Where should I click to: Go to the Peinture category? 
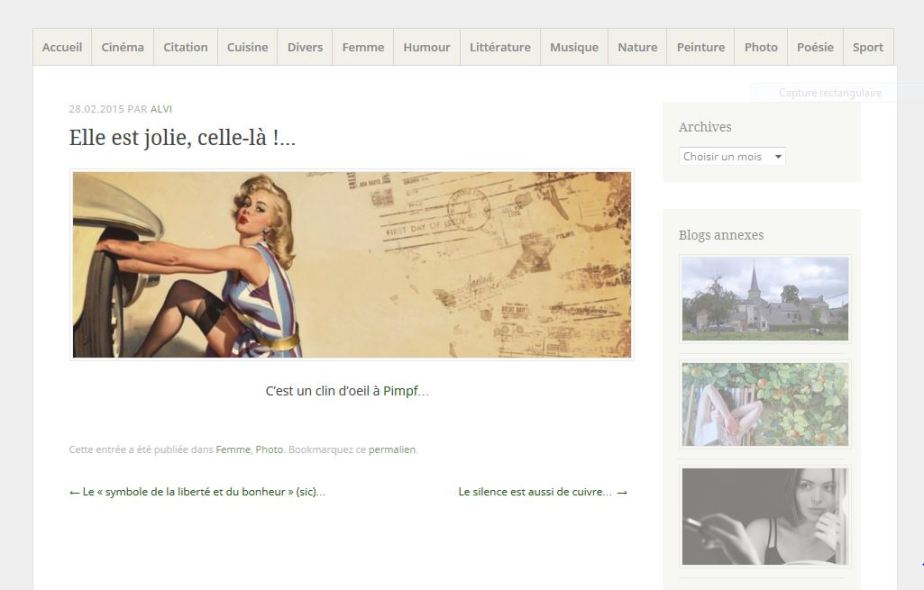pos(700,47)
